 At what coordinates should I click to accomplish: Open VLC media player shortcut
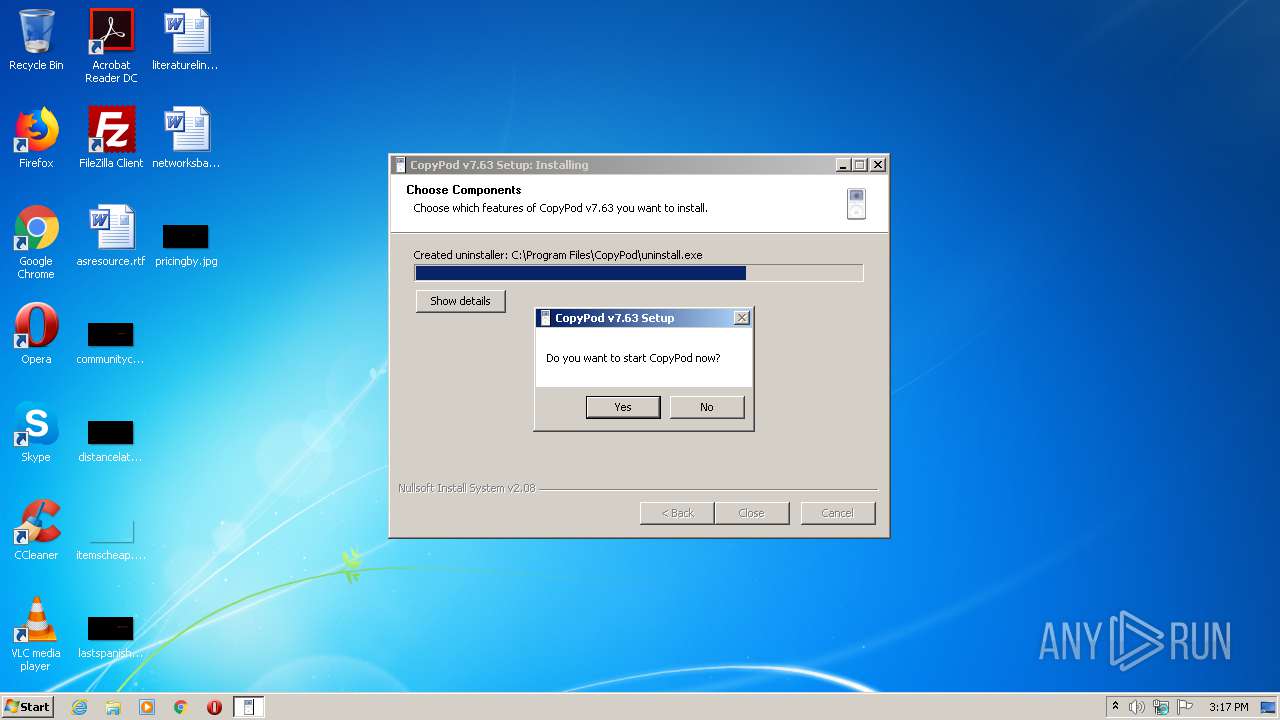click(x=36, y=634)
